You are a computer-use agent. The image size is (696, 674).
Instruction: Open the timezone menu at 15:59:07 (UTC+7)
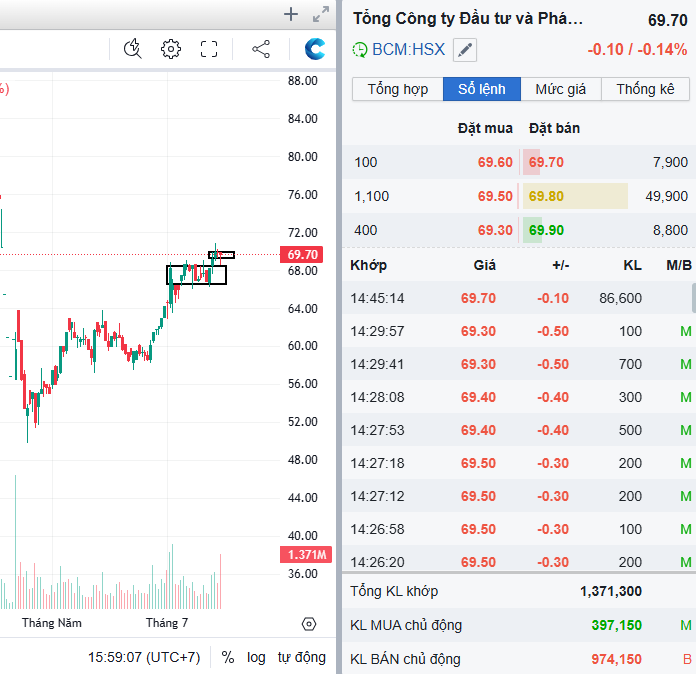[144, 657]
